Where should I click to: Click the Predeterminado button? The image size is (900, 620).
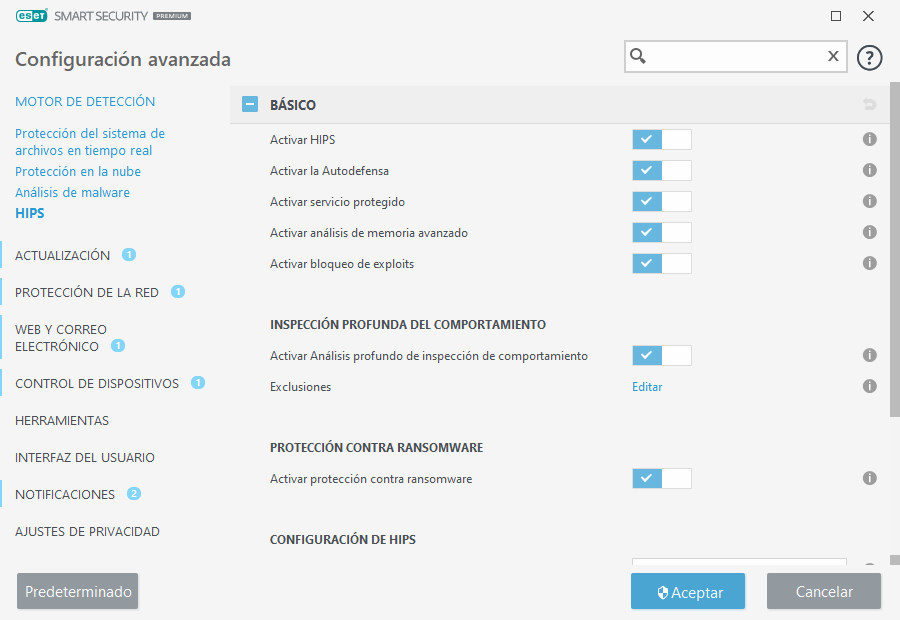(x=77, y=591)
